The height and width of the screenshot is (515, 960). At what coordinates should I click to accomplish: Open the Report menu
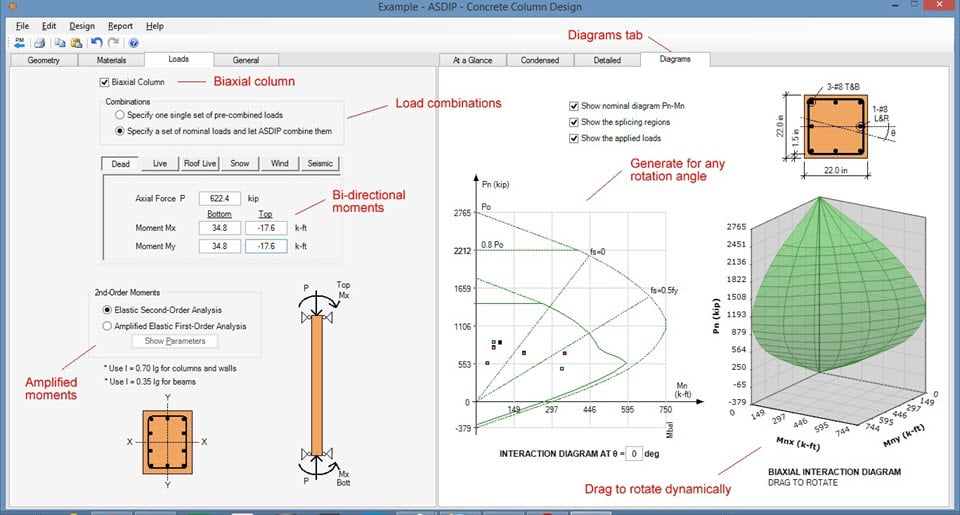pyautogui.click(x=120, y=26)
